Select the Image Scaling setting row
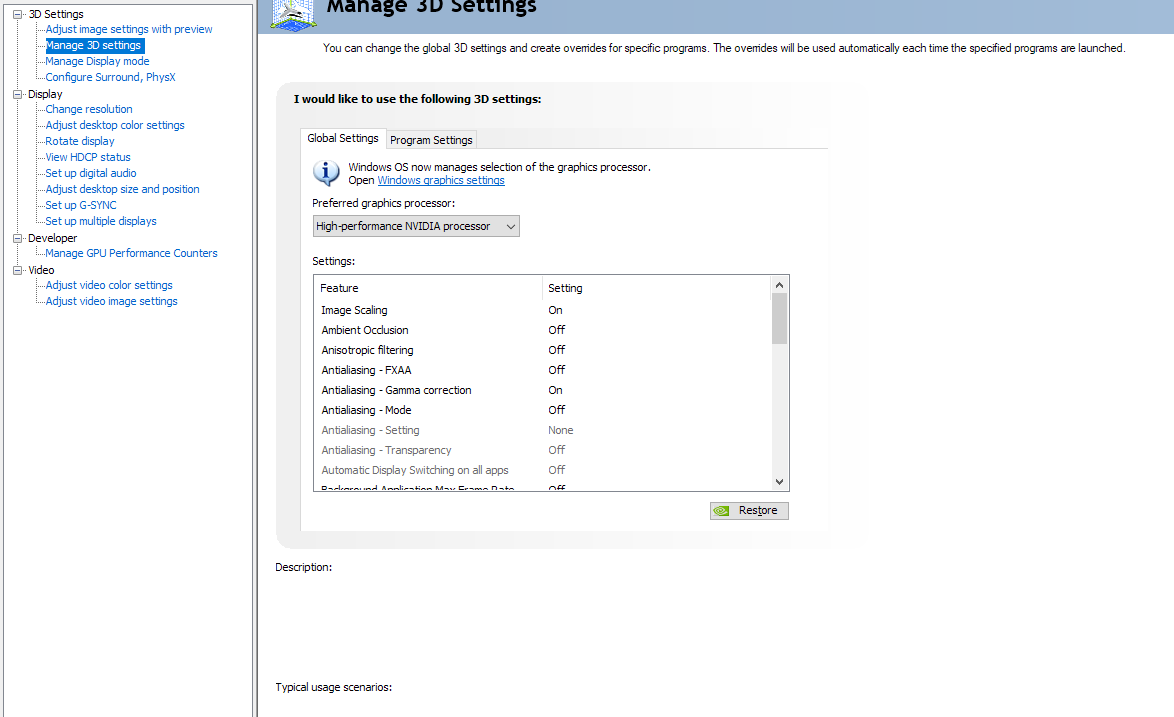This screenshot has width=1174, height=717. tap(354, 310)
